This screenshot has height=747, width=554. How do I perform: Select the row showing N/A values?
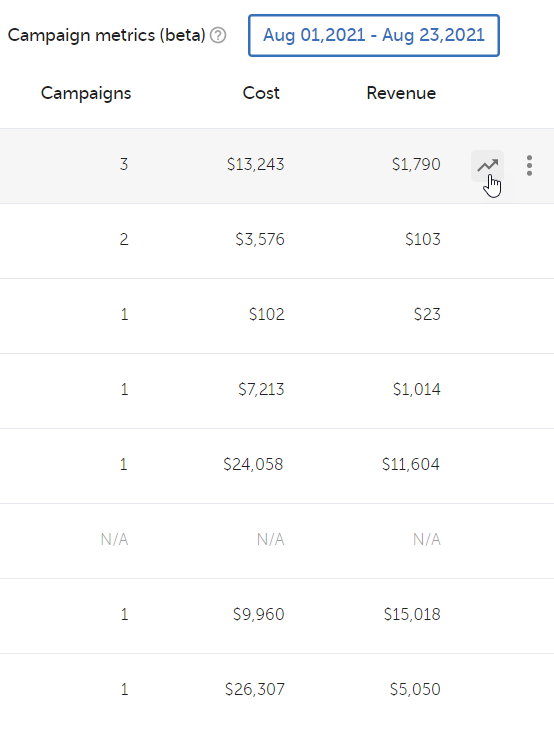click(277, 541)
